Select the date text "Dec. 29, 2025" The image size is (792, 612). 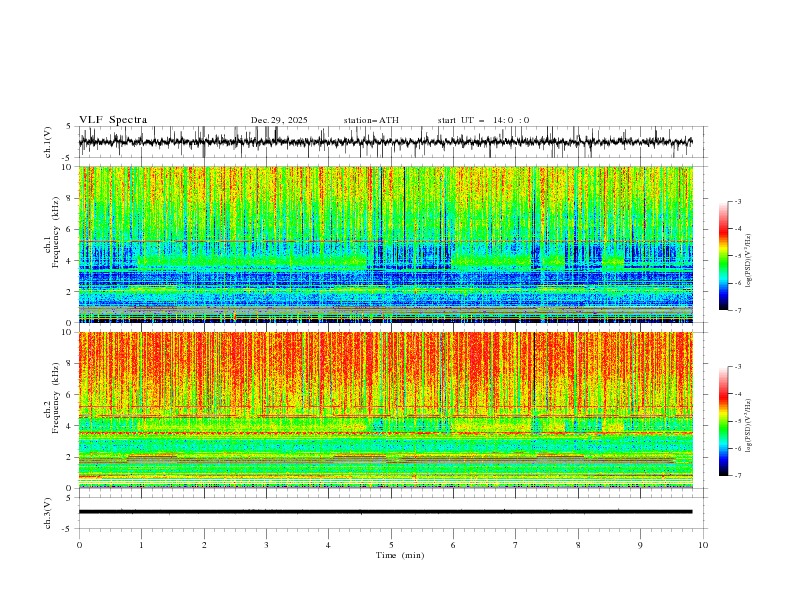pos(279,120)
